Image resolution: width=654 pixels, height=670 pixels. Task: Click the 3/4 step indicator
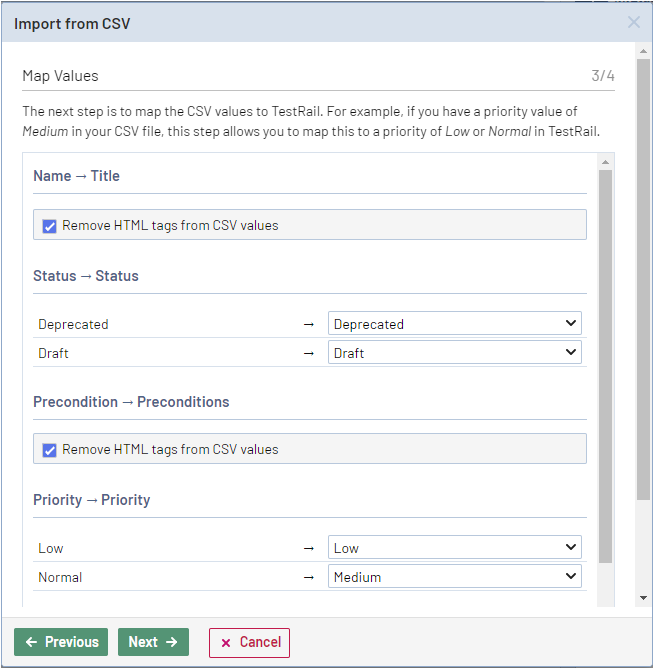point(602,76)
